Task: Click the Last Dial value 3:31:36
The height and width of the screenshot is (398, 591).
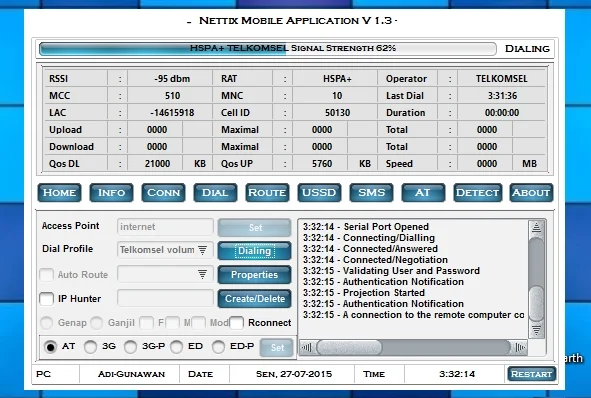Action: point(502,96)
